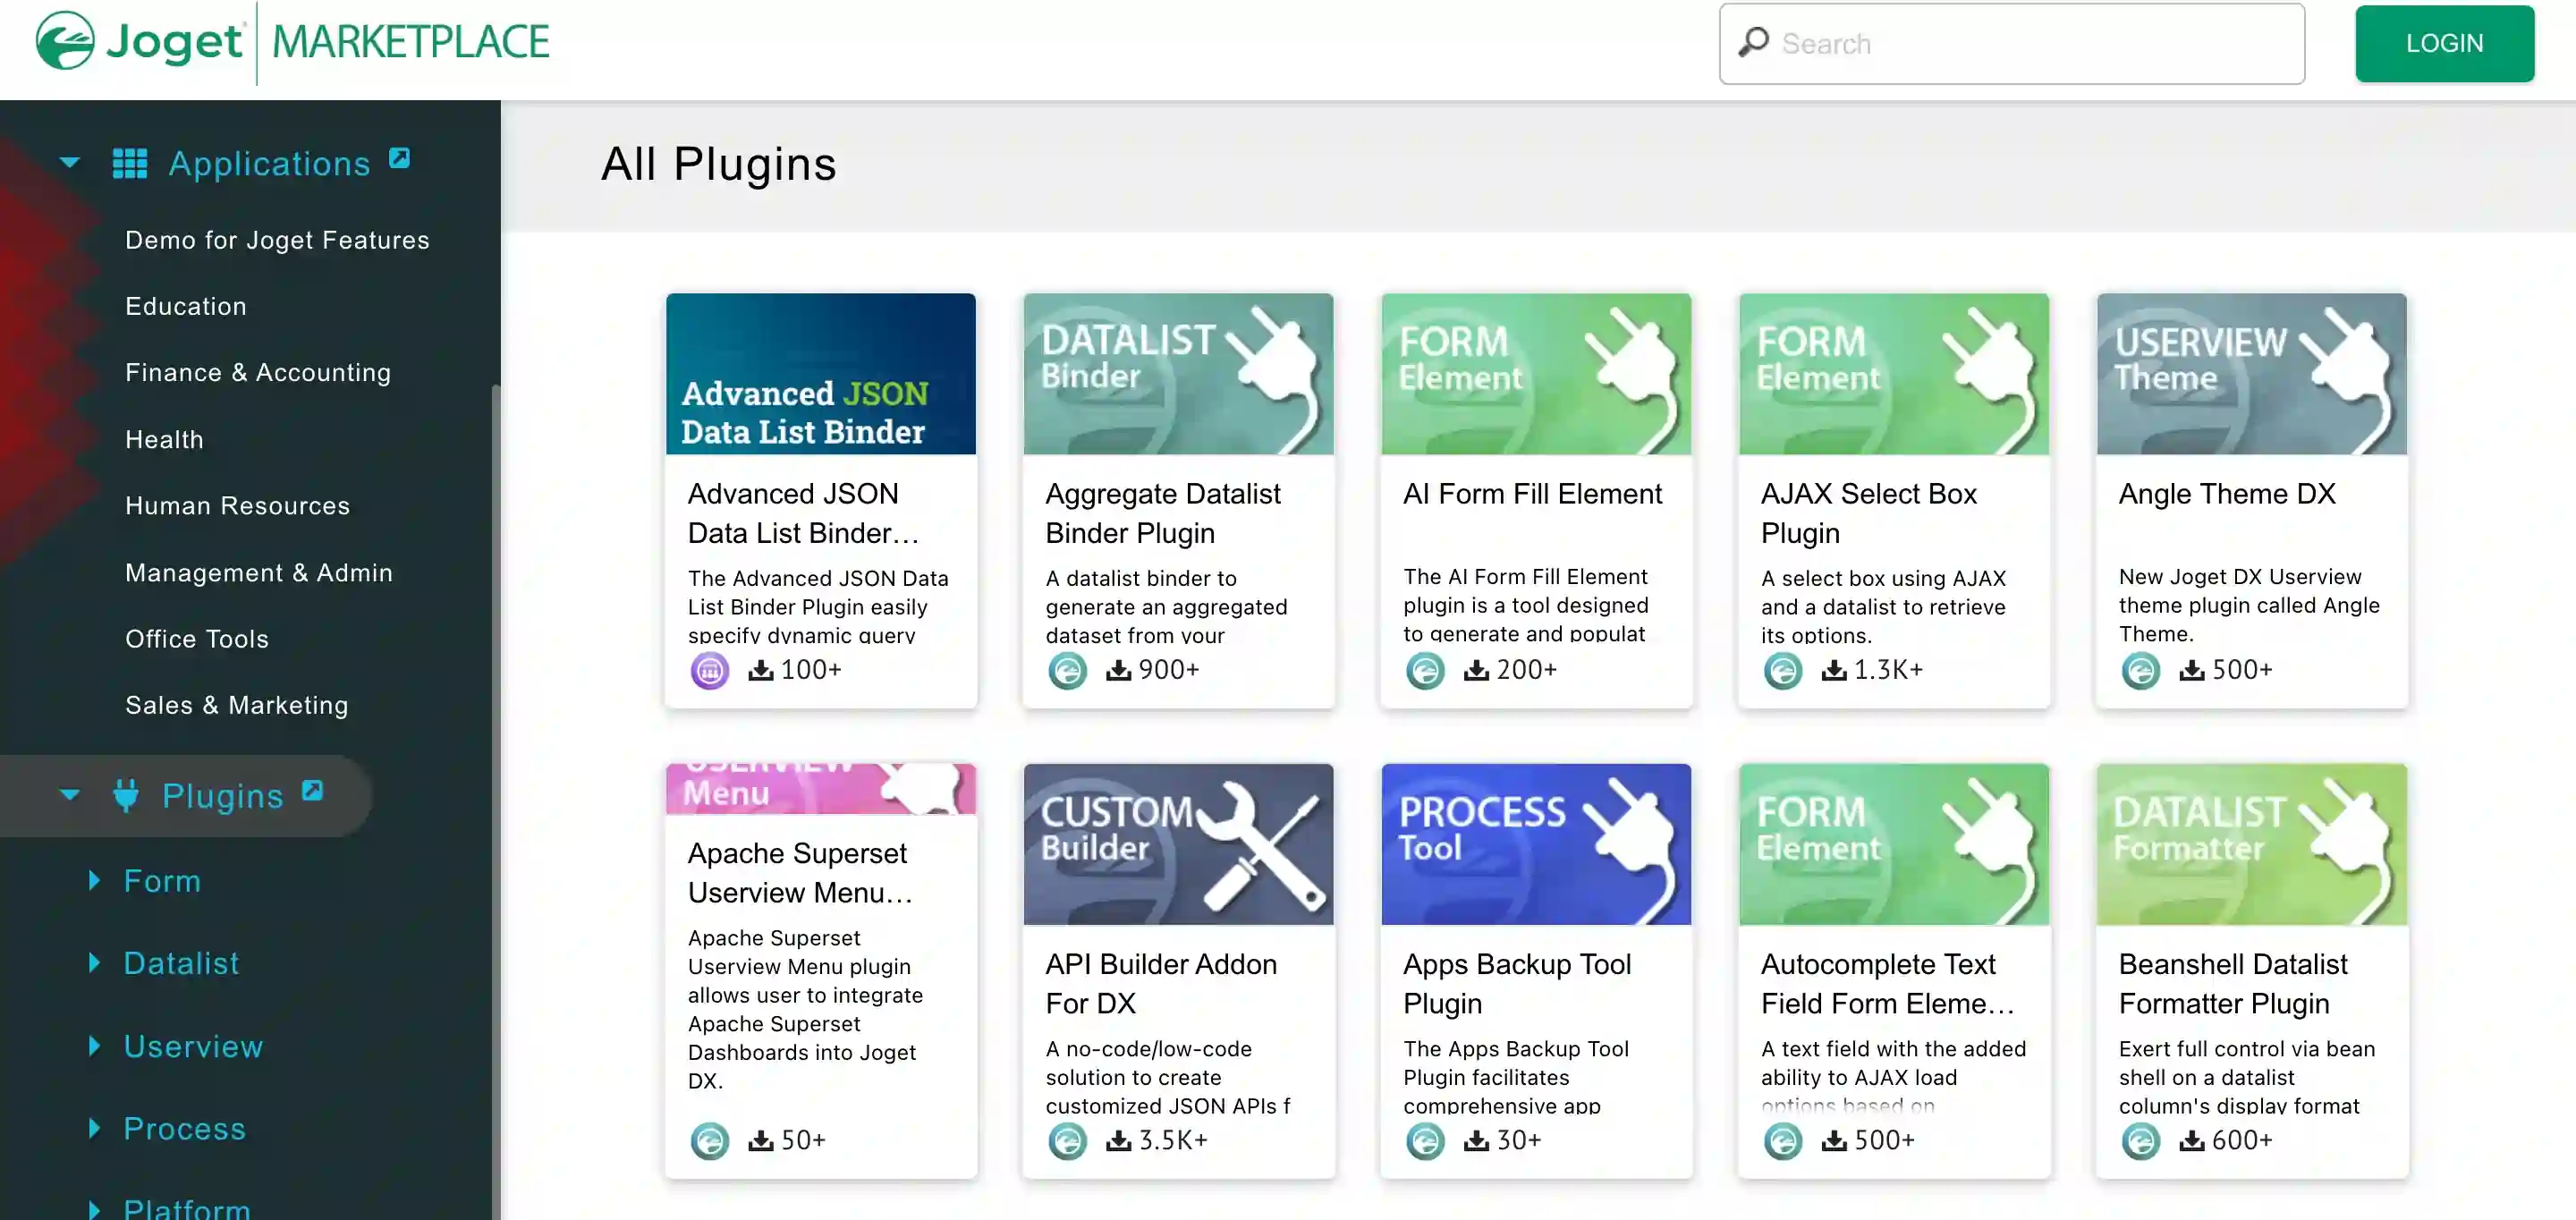Collapse the Plugins section arrow

69,795
